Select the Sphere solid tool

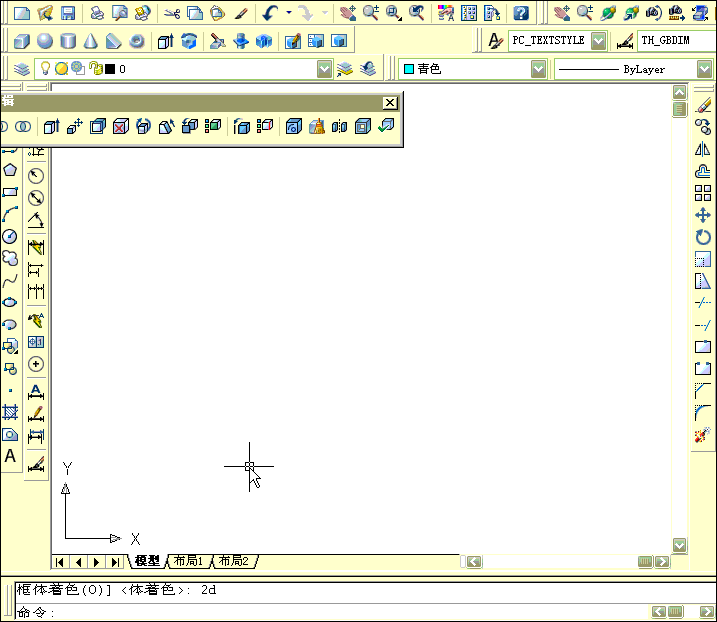tap(45, 41)
